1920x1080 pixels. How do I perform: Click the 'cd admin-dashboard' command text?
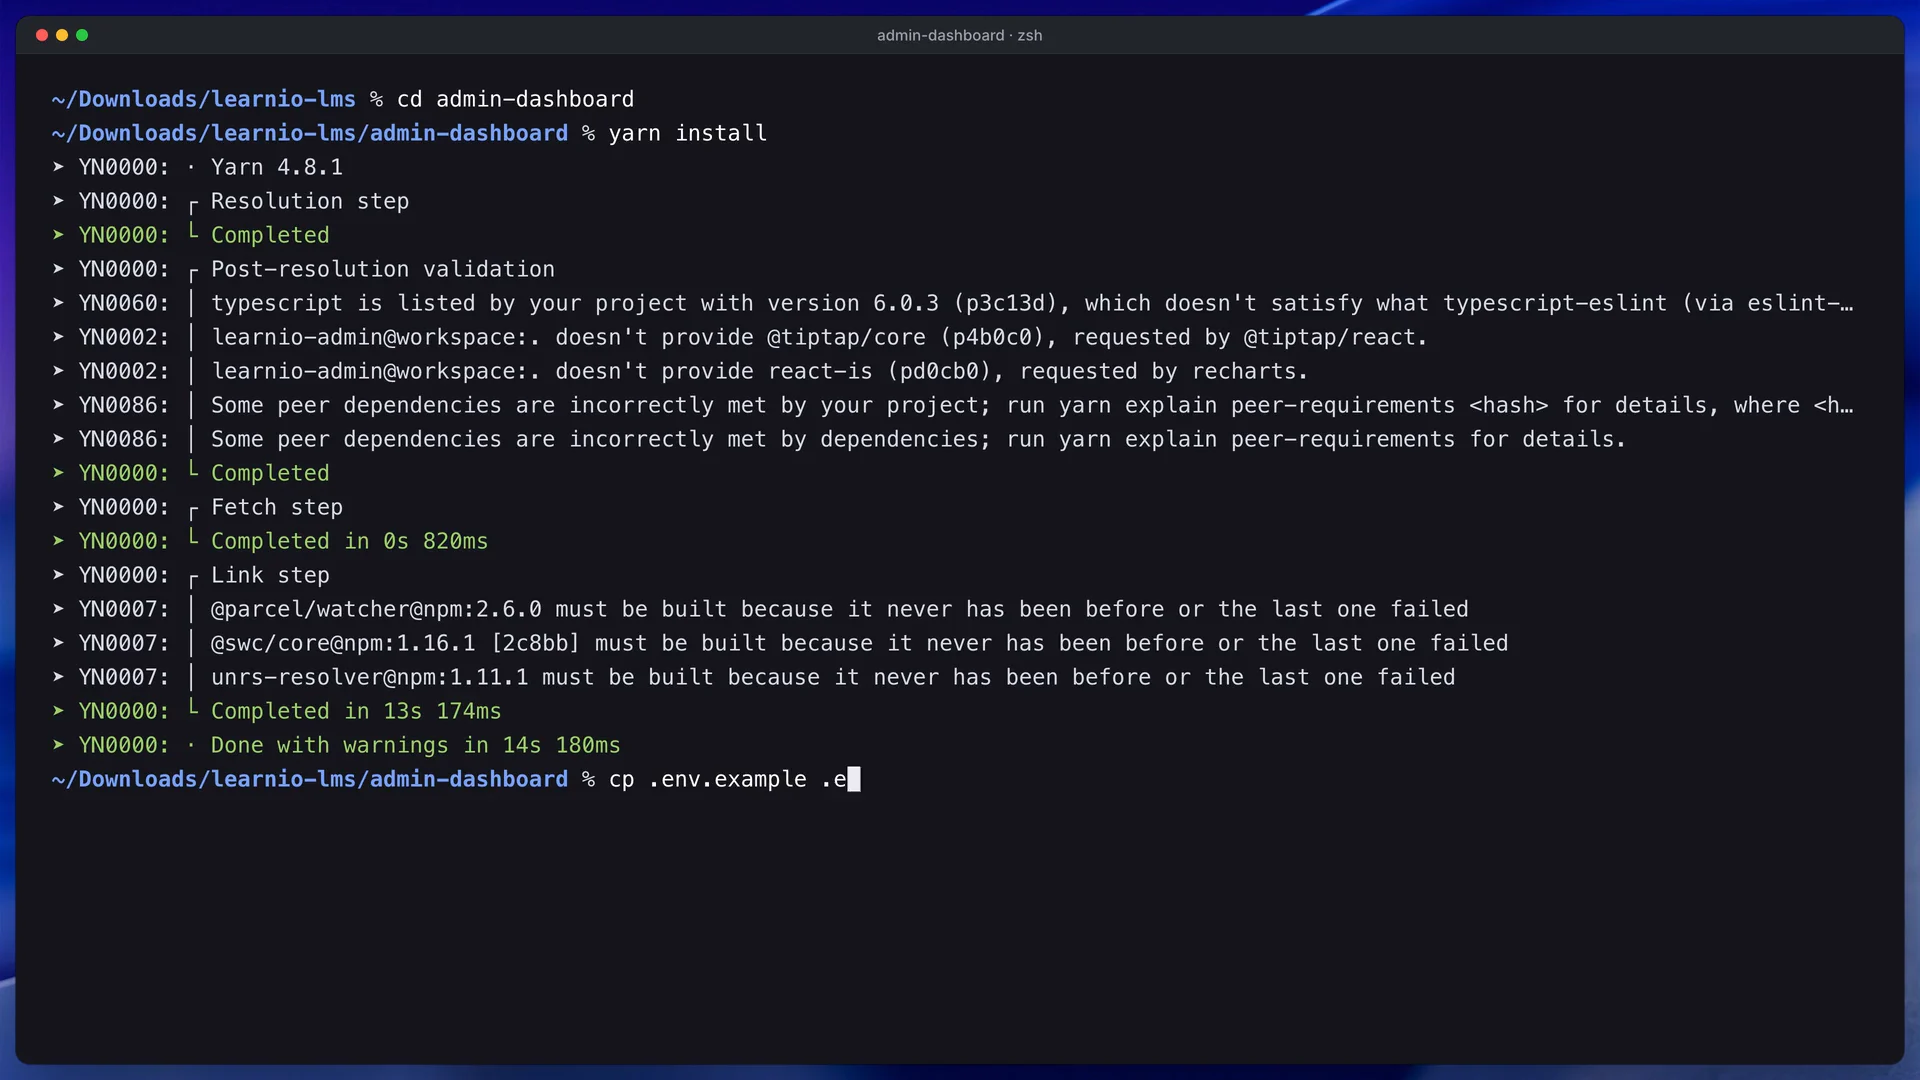515,99
